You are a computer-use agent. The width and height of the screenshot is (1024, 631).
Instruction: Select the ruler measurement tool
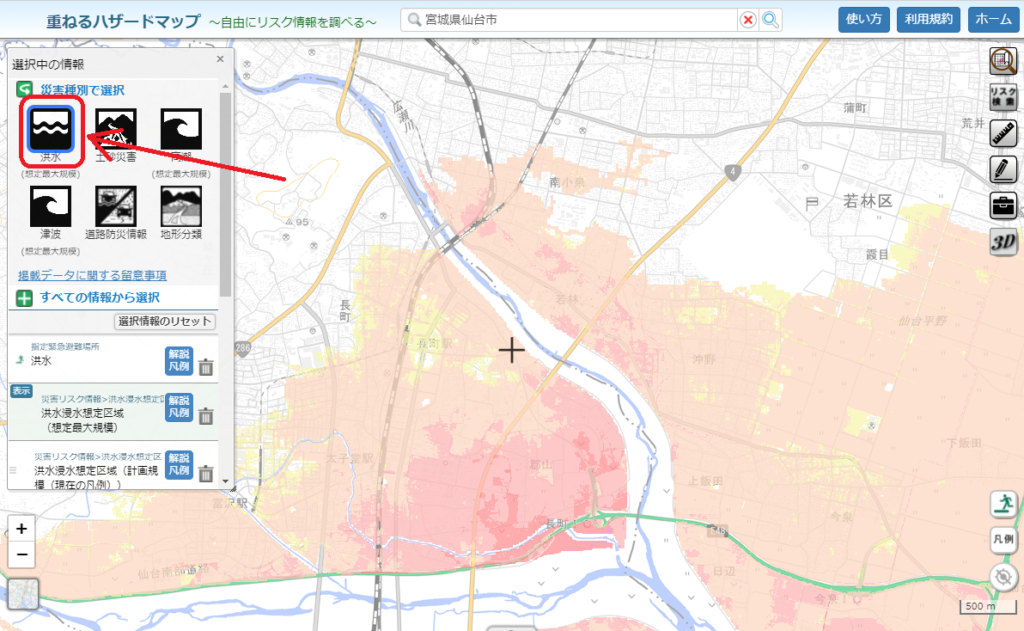pyautogui.click(x=1003, y=133)
